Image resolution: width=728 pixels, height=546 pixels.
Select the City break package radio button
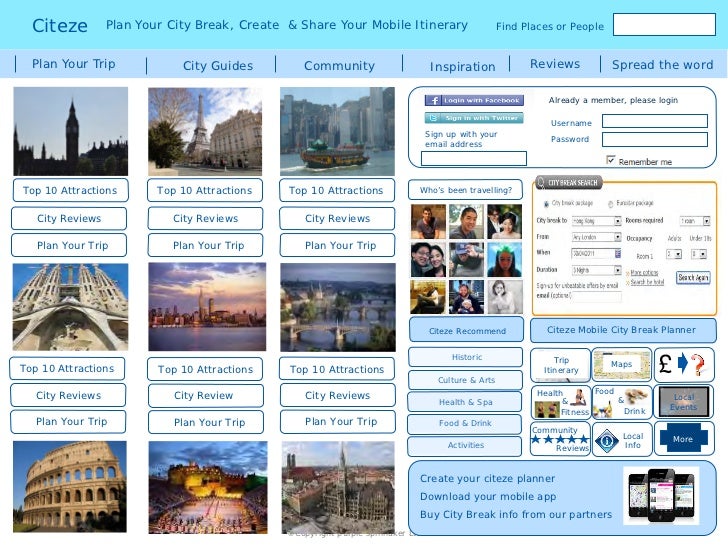pyautogui.click(x=546, y=204)
